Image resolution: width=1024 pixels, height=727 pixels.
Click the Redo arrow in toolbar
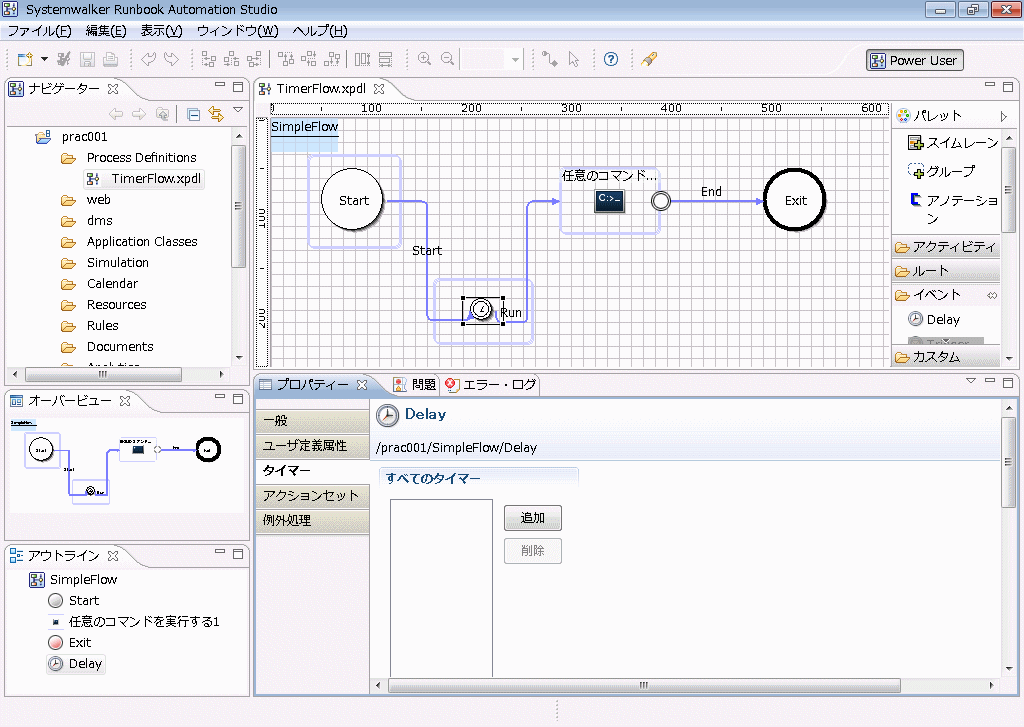tap(171, 59)
